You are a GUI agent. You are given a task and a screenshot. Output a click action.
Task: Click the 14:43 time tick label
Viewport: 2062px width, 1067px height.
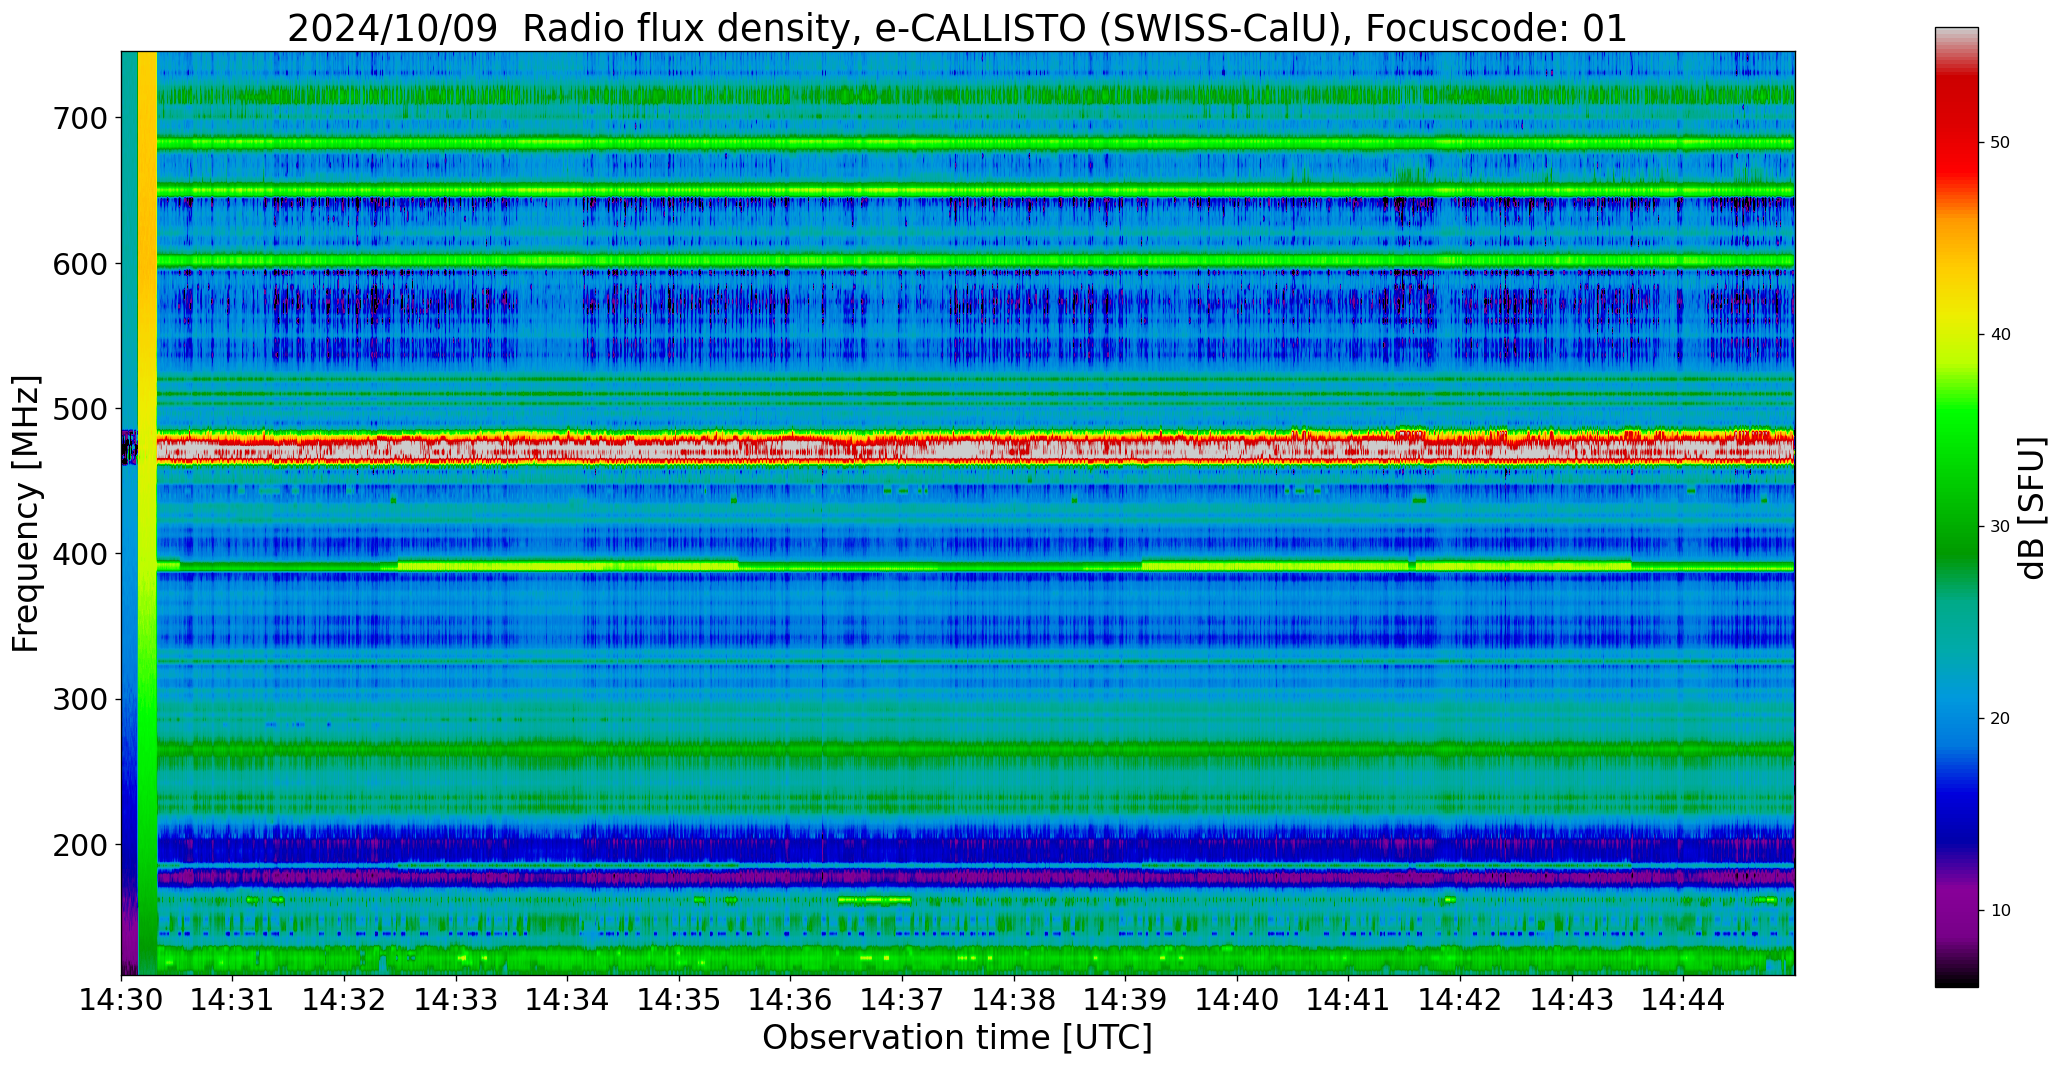[1572, 999]
